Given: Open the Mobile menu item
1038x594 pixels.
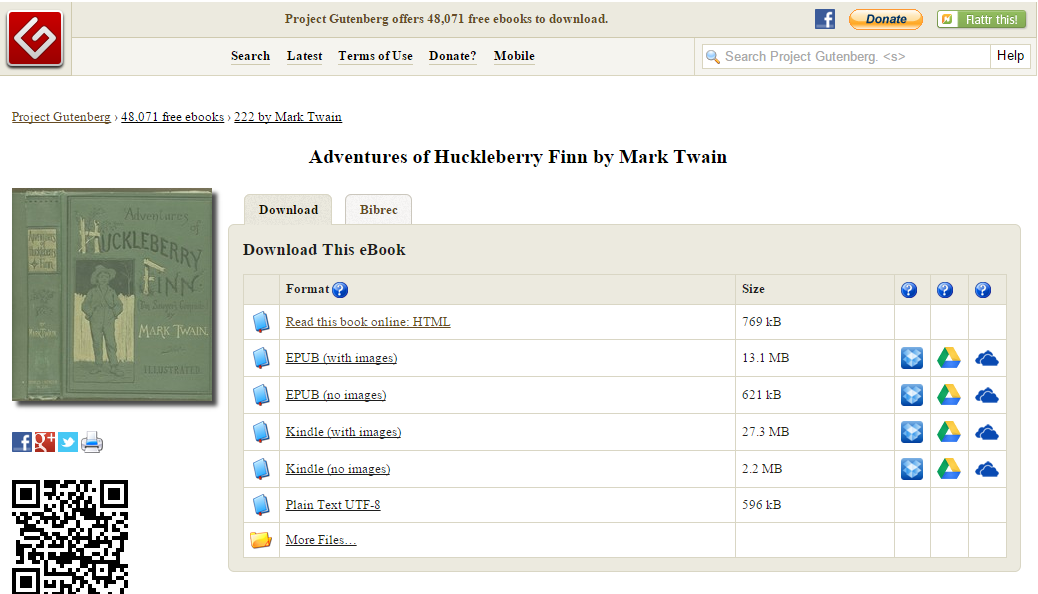Looking at the screenshot, I should [x=514, y=56].
